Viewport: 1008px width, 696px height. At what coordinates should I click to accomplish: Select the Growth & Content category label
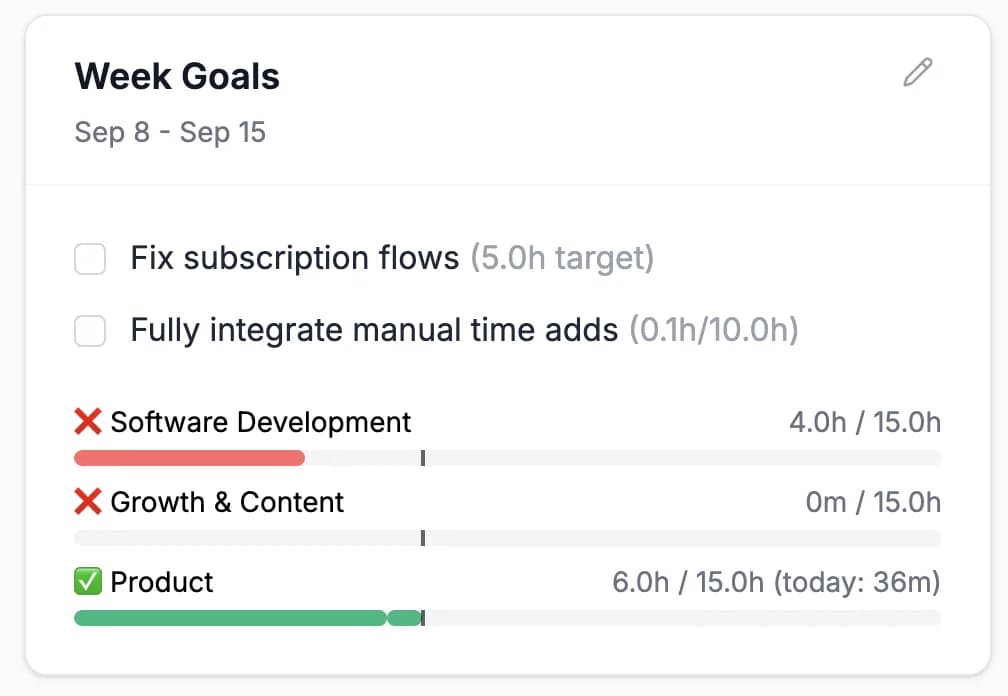(x=227, y=501)
